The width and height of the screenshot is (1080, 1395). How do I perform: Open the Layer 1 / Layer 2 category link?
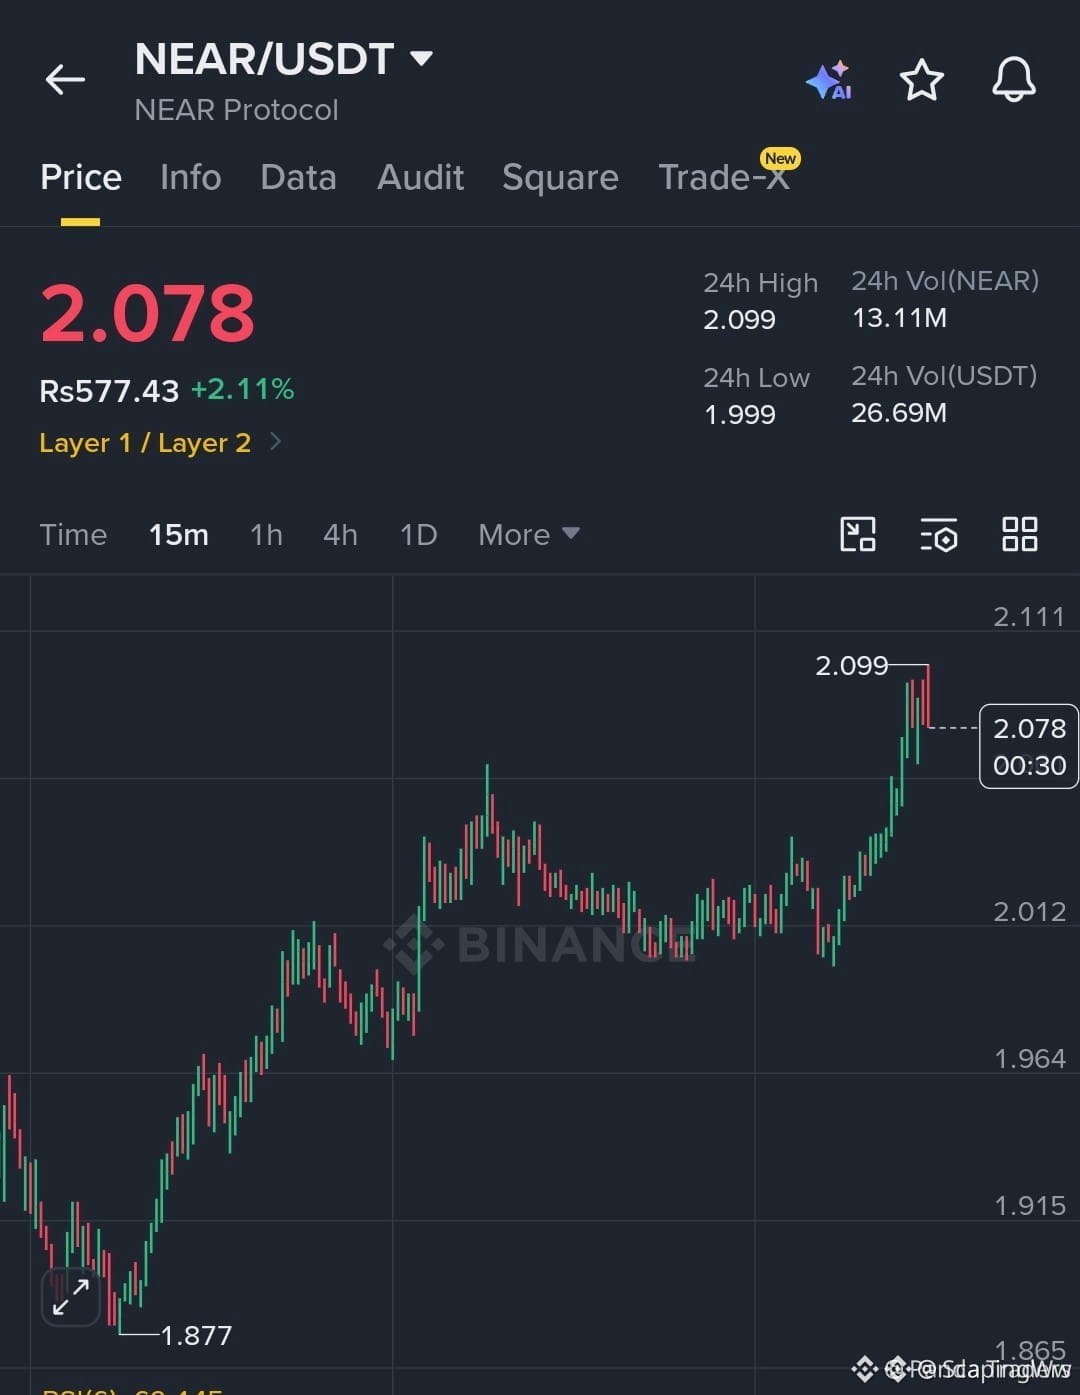click(x=145, y=442)
